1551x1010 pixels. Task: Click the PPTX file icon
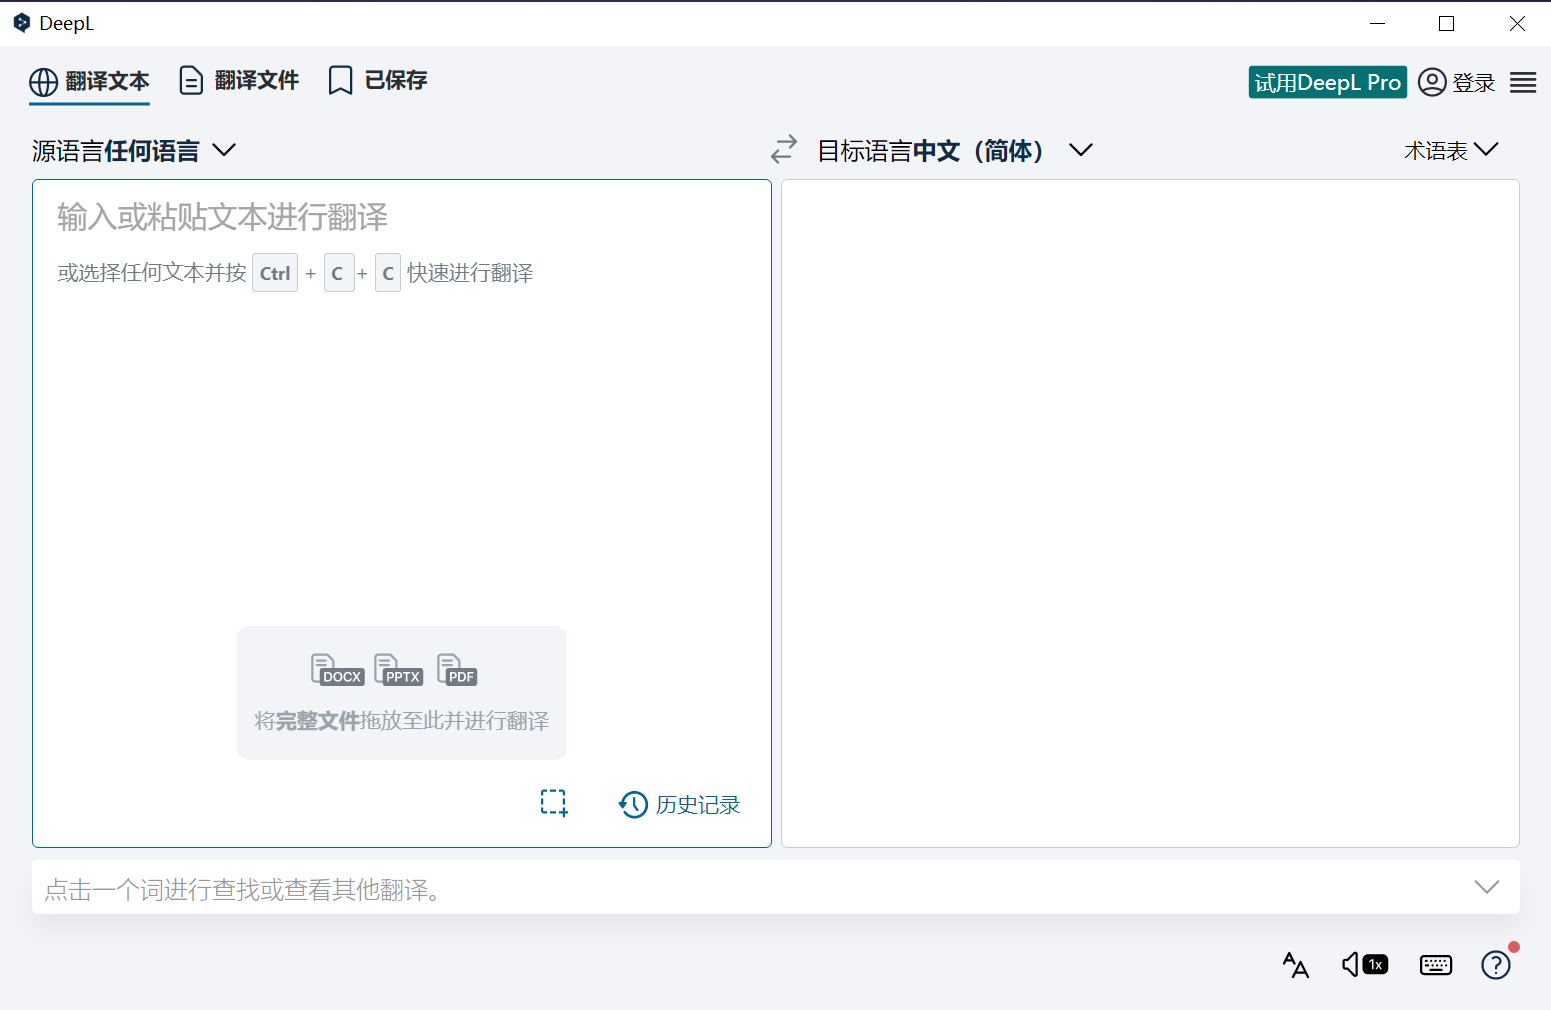[397, 669]
